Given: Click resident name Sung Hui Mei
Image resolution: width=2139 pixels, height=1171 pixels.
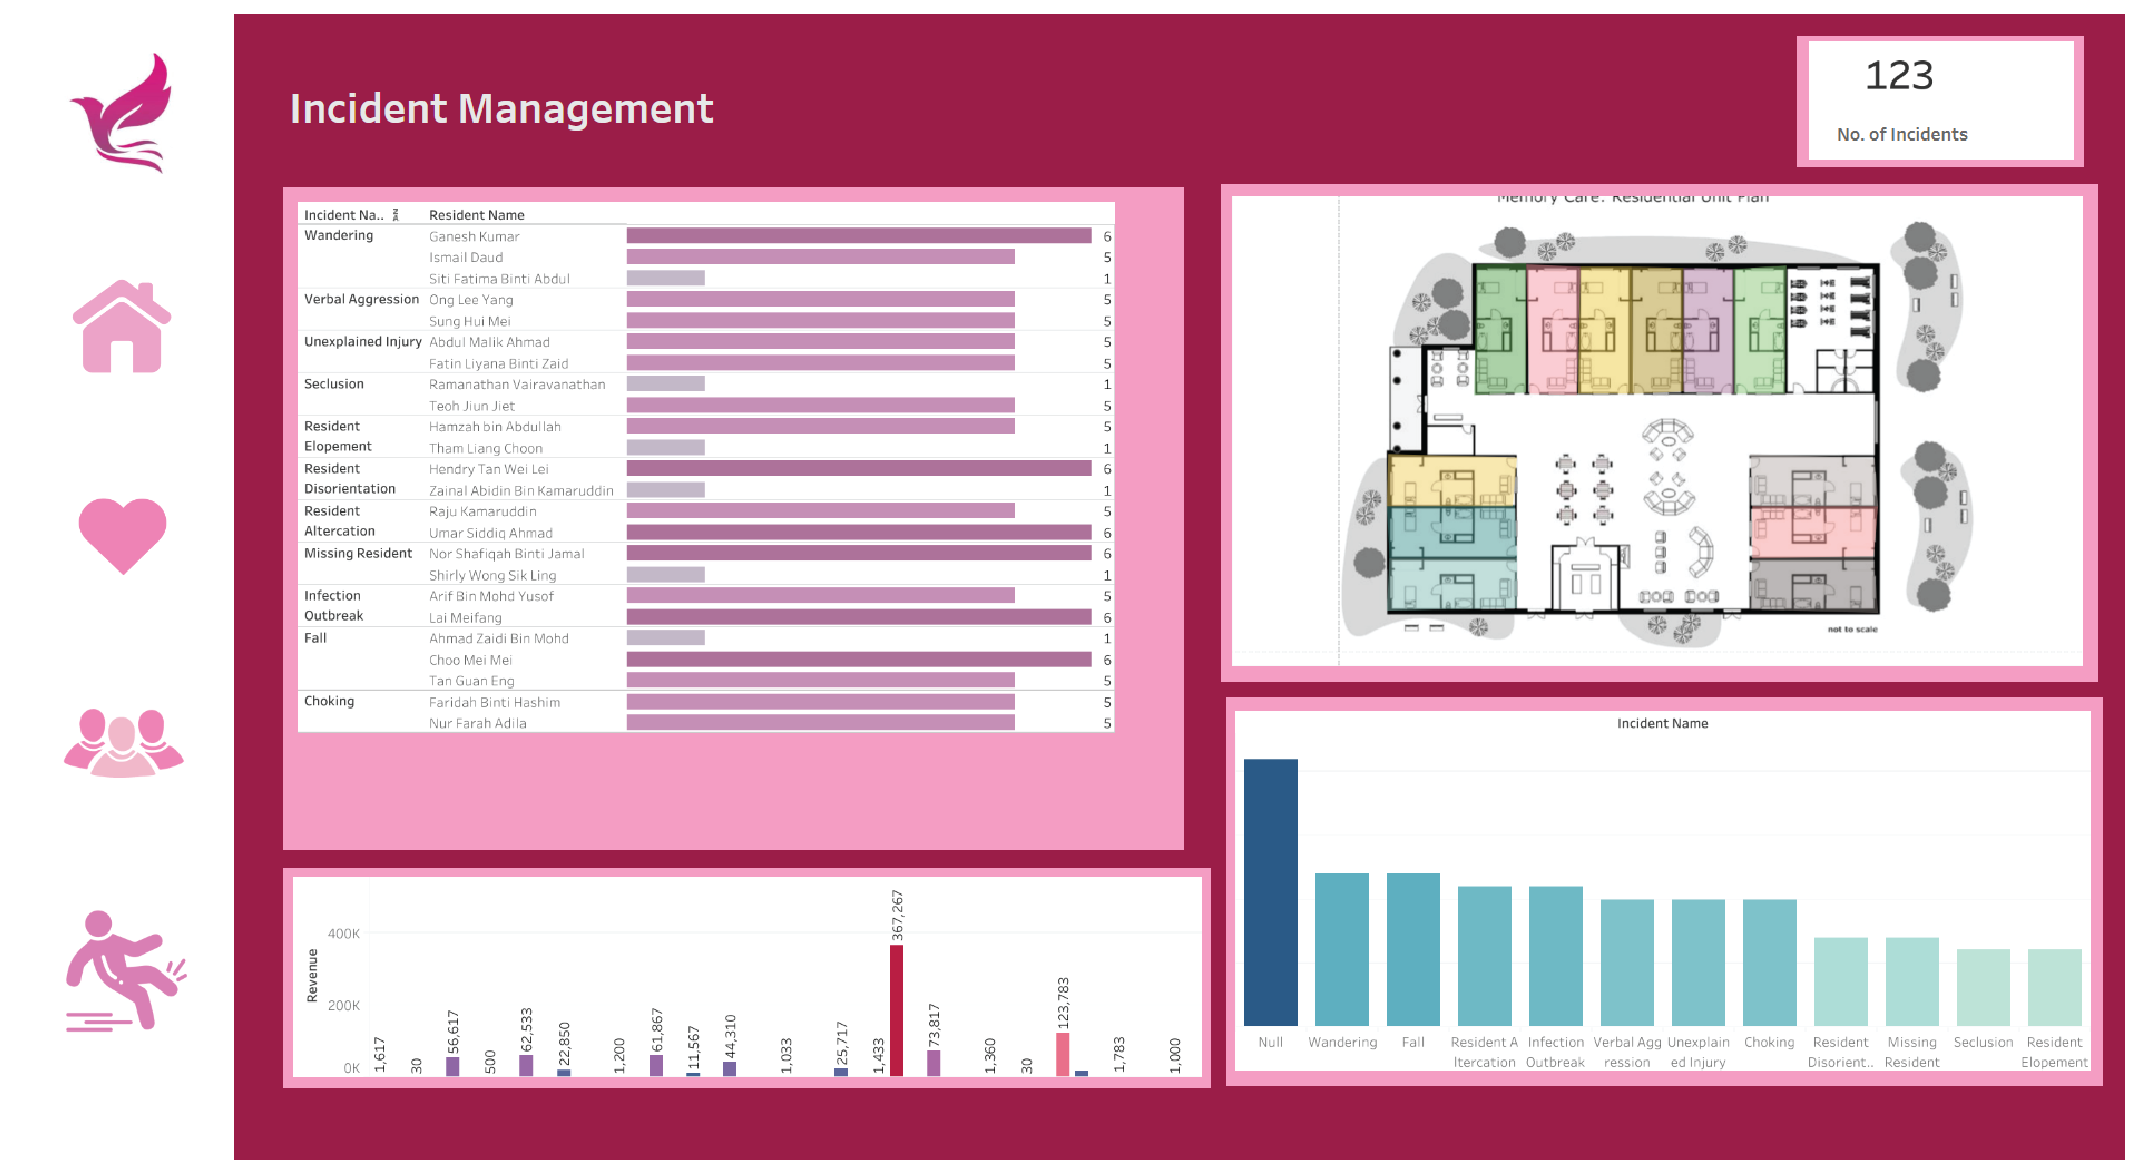Looking at the screenshot, I should coord(469,321).
